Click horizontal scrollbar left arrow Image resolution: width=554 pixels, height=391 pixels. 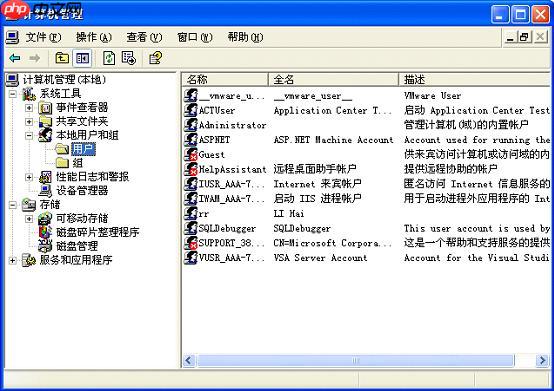(x=188, y=360)
